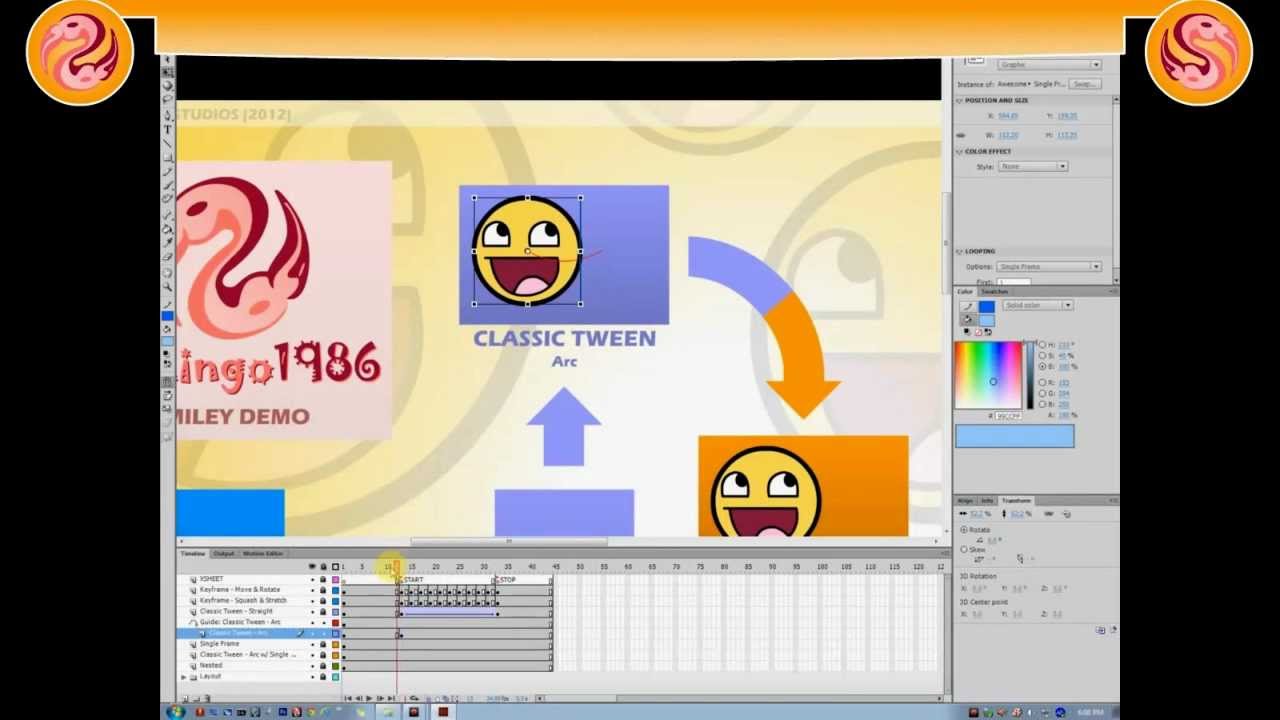The width and height of the screenshot is (1280, 720).
Task: Select the H hue radio button
Action: tap(1042, 345)
